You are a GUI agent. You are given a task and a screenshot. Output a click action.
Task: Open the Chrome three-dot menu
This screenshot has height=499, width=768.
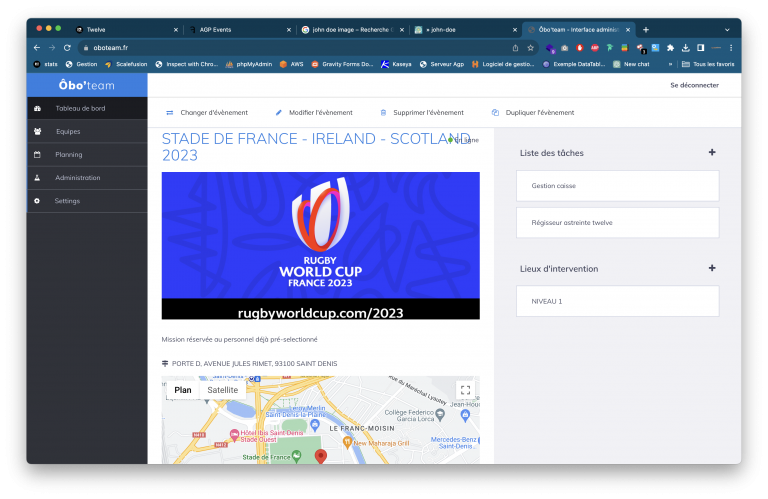point(731,48)
